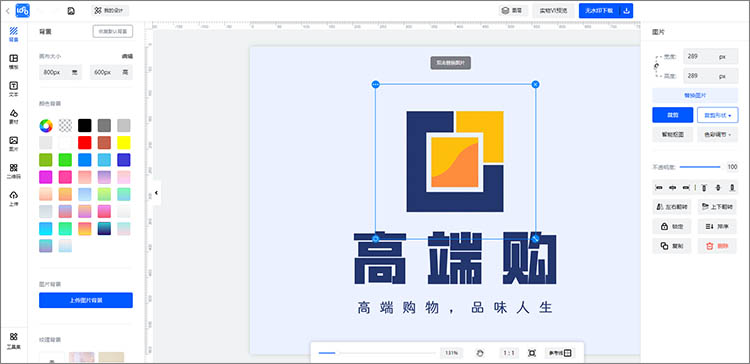Go back with the top-left arrow

pos(8,11)
